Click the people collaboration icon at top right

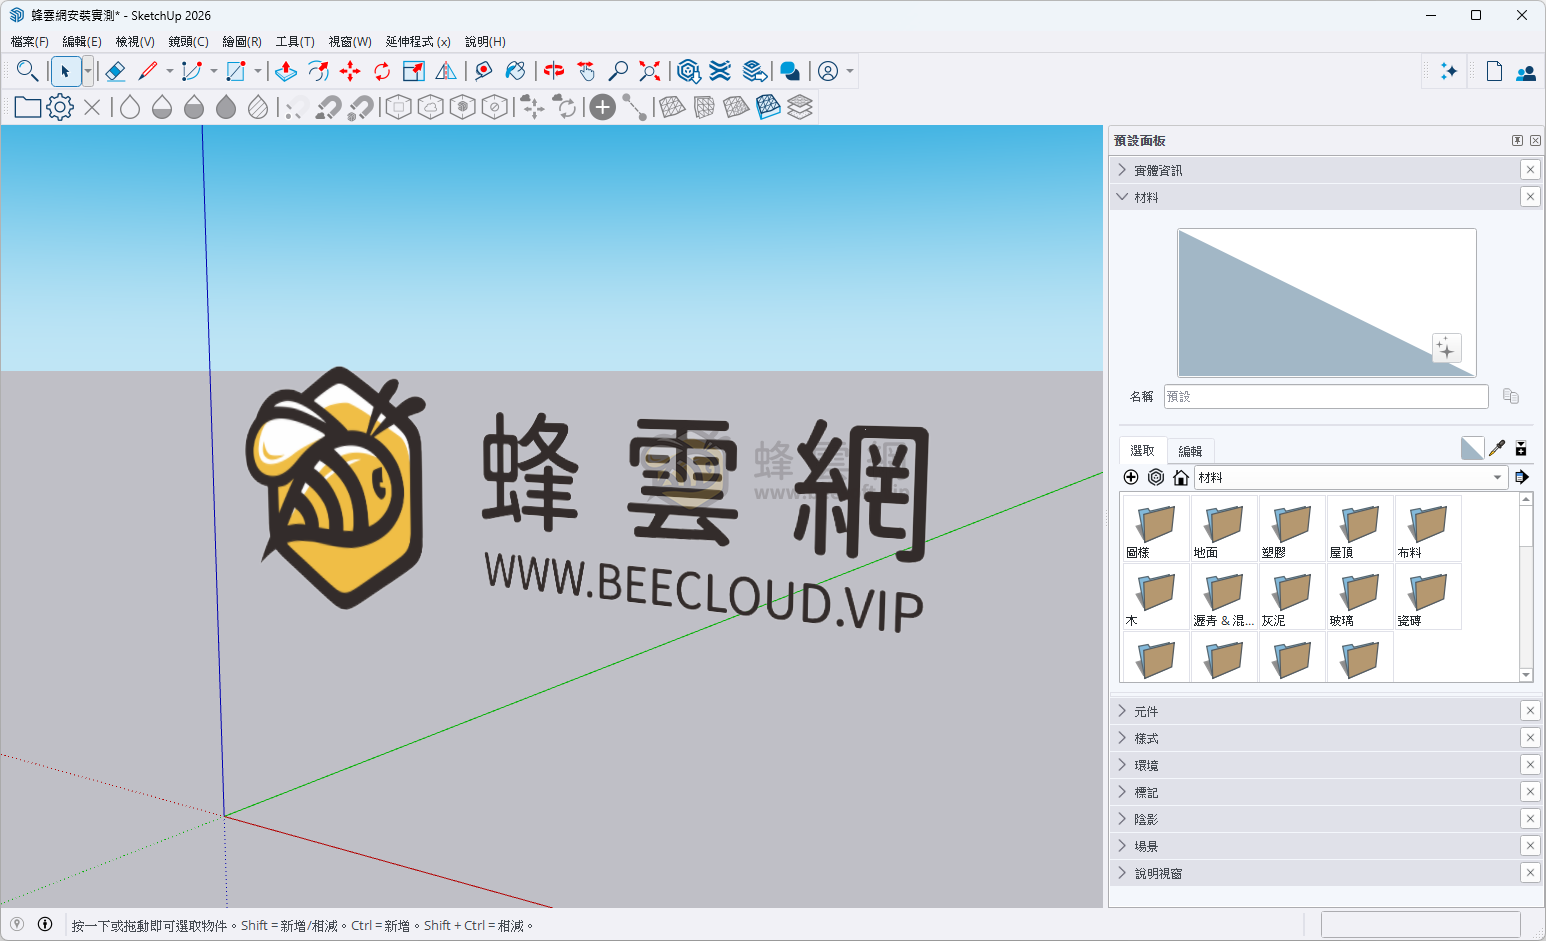pos(1526,72)
